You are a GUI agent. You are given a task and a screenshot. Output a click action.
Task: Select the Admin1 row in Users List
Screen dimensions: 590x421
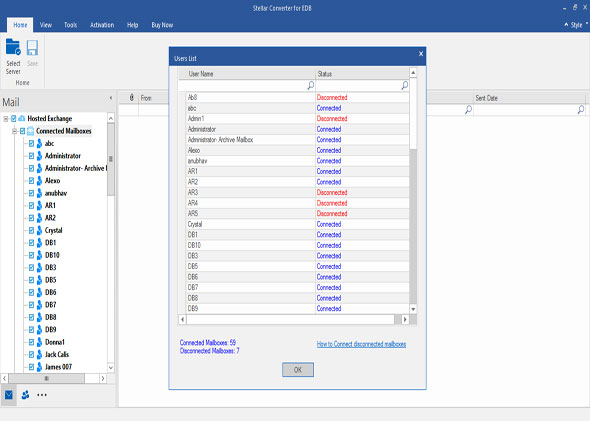point(298,119)
